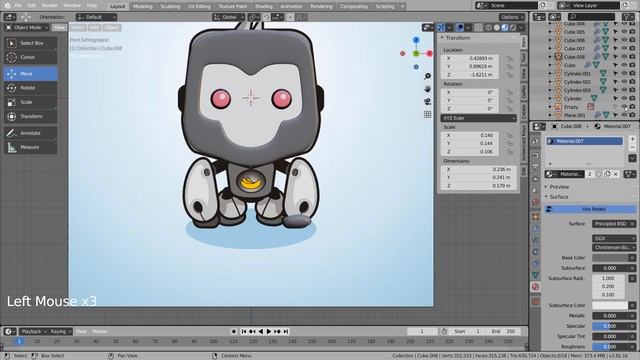The image size is (640, 360).
Task: Select the Select Box tool
Action: click(x=31, y=43)
